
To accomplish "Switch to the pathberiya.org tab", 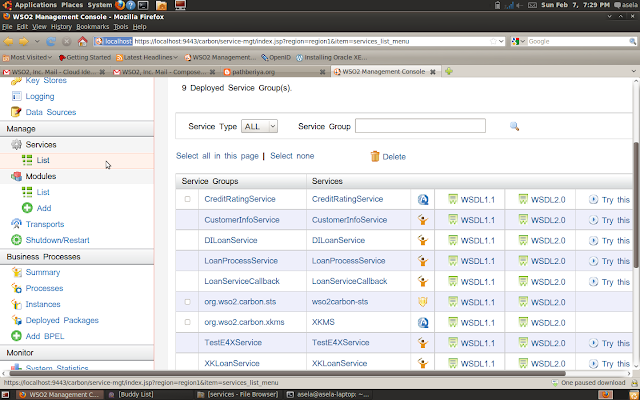I will (x=274, y=71).
